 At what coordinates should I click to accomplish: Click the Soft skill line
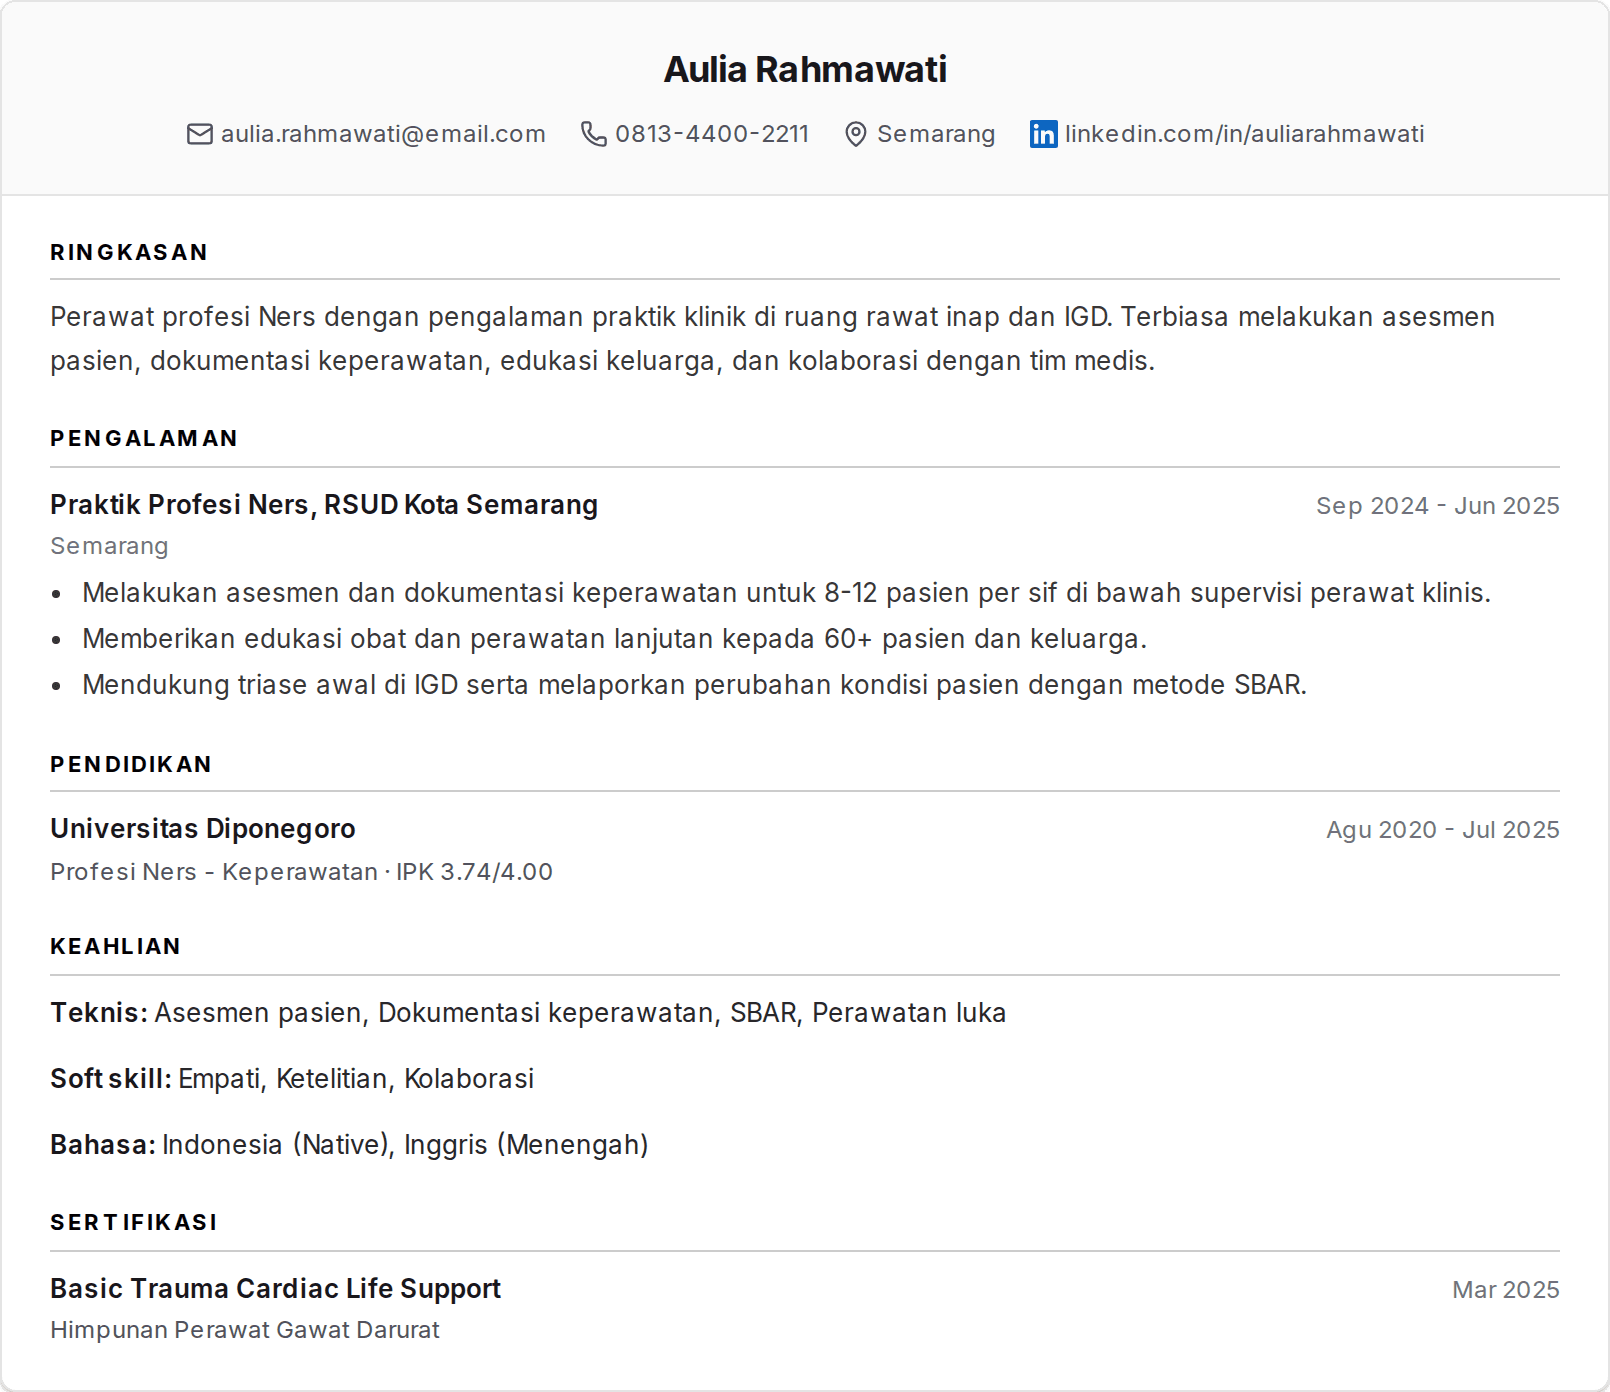(x=292, y=1079)
